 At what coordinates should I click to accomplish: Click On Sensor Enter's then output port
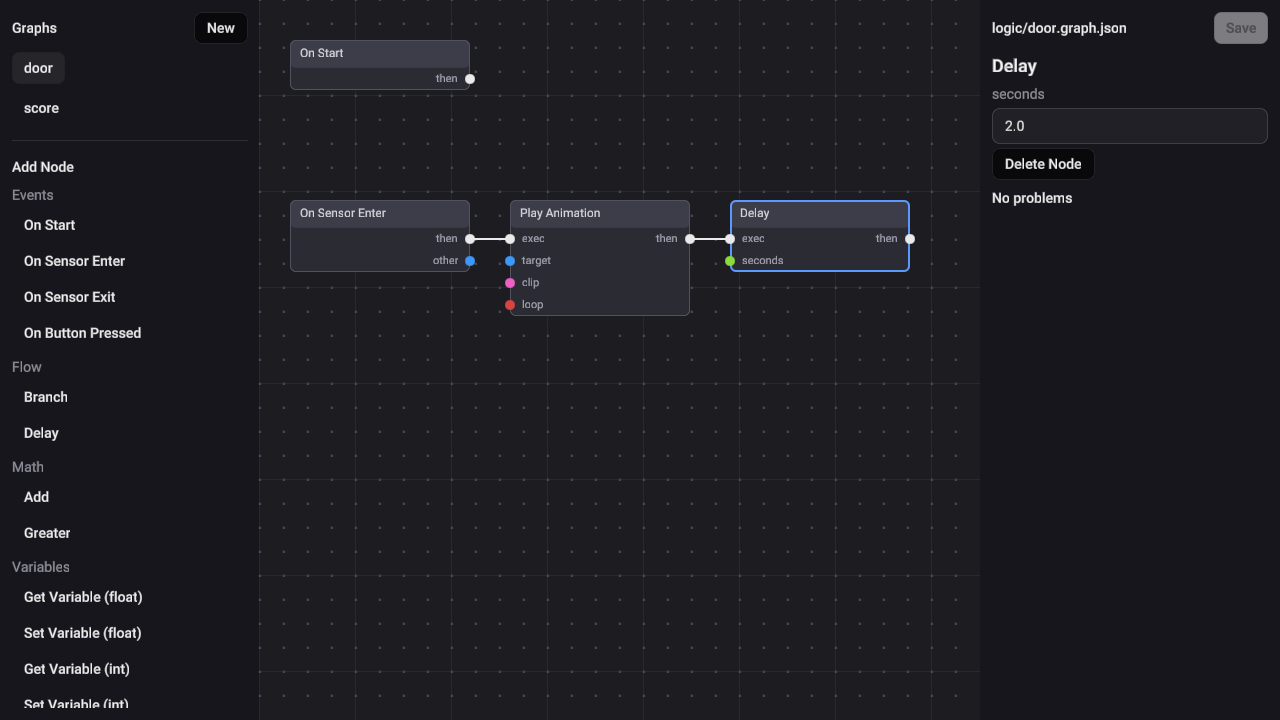(x=470, y=239)
